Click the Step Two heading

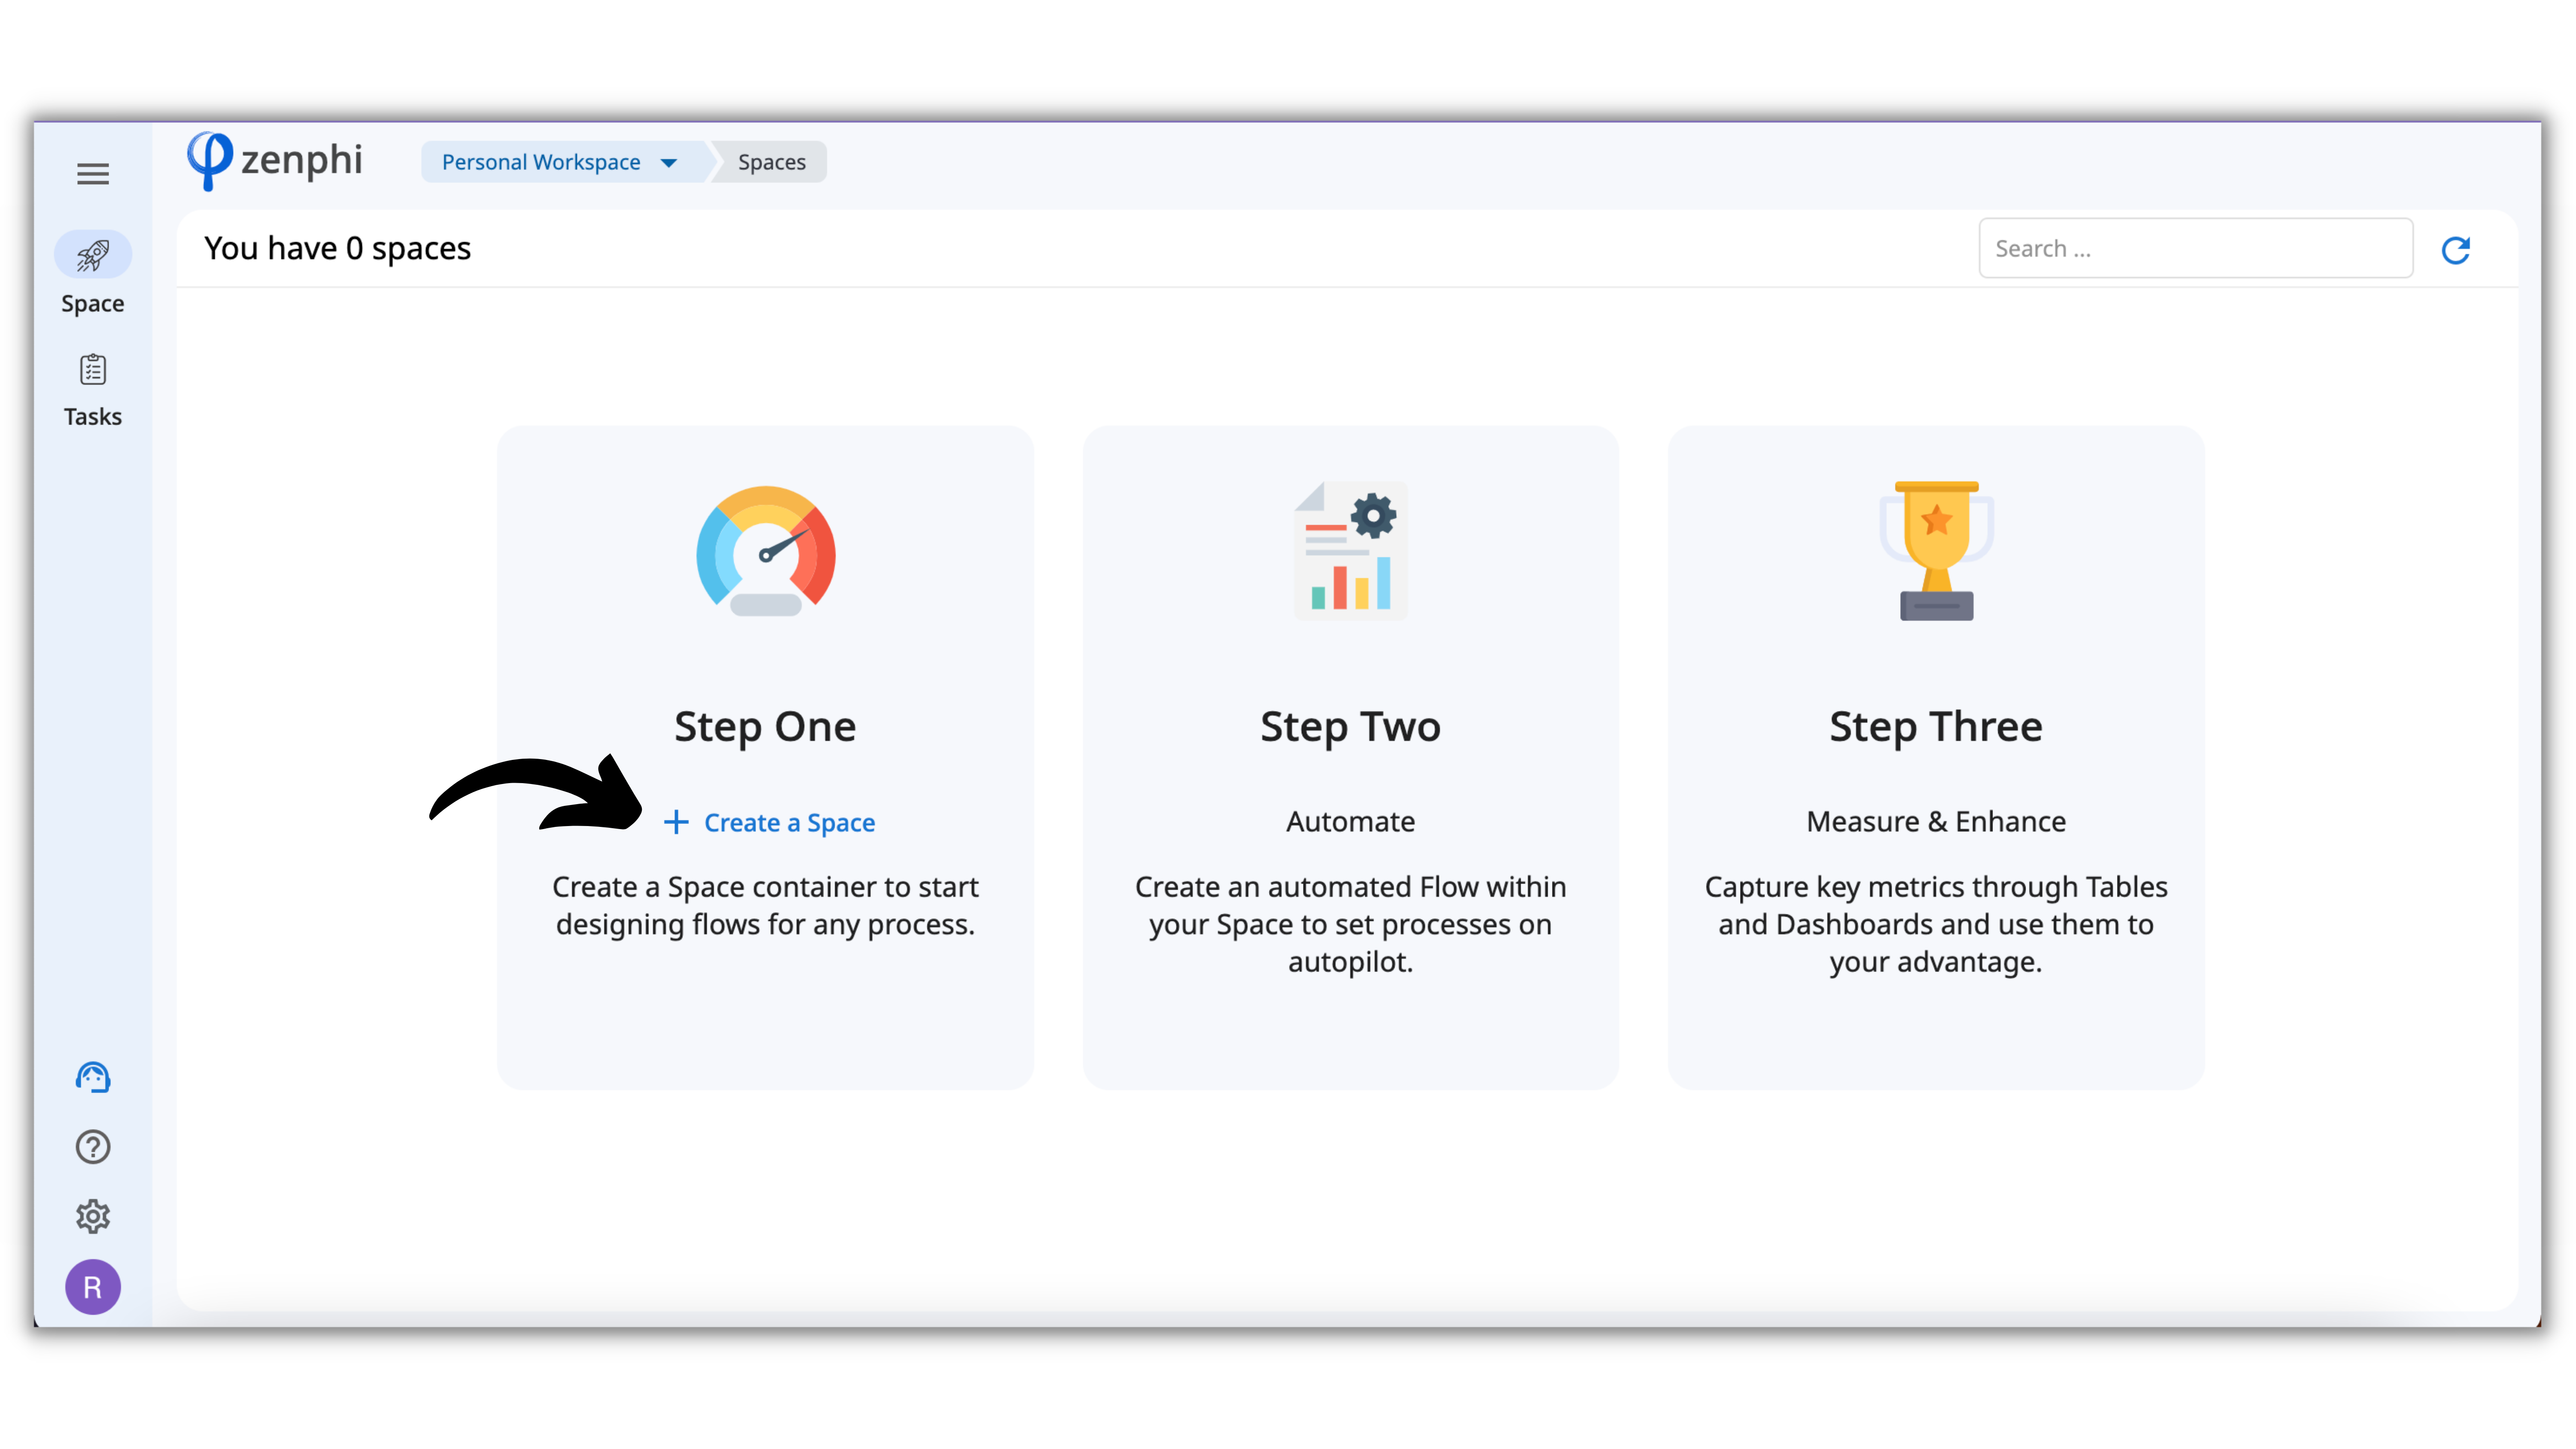[x=1350, y=727]
